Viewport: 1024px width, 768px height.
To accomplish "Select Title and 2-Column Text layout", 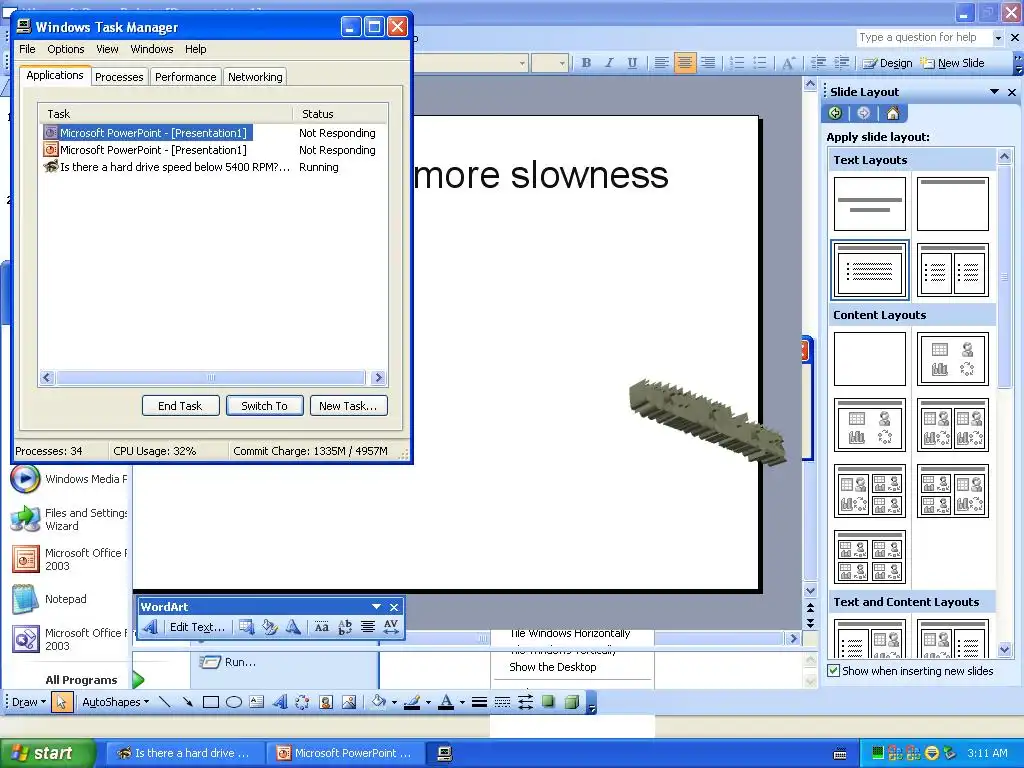I will pyautogui.click(x=953, y=270).
